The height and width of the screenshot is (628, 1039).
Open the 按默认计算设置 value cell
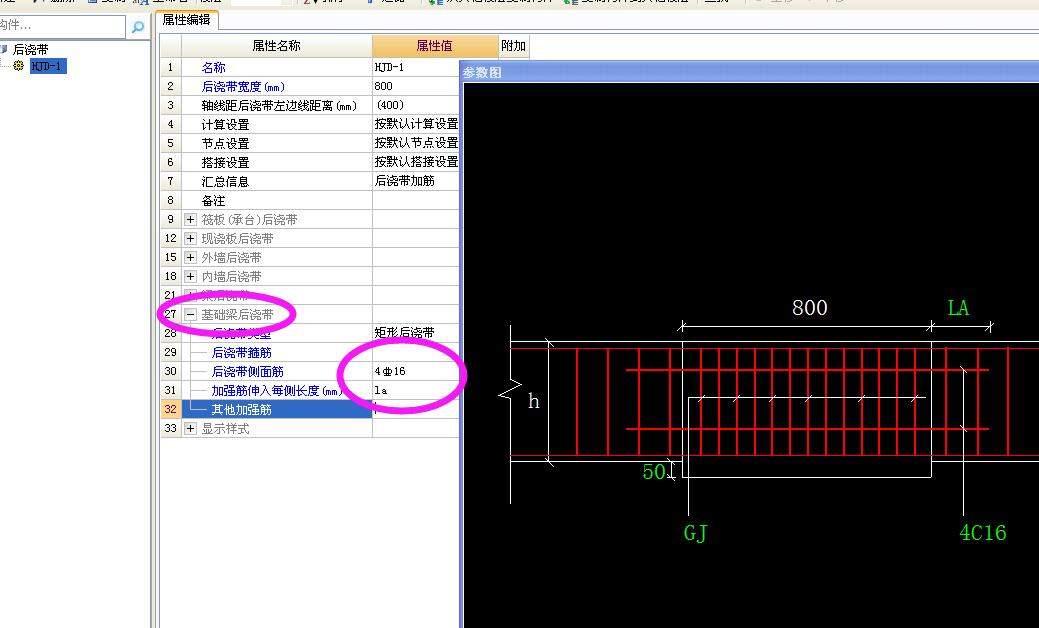pyautogui.click(x=416, y=125)
